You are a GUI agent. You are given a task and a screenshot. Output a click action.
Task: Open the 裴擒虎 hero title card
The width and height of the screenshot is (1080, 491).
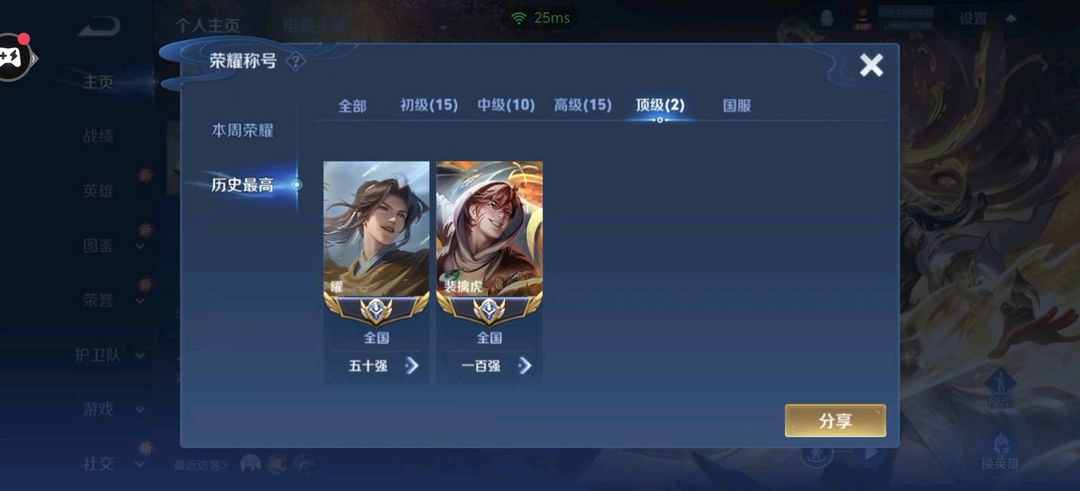coord(489,271)
